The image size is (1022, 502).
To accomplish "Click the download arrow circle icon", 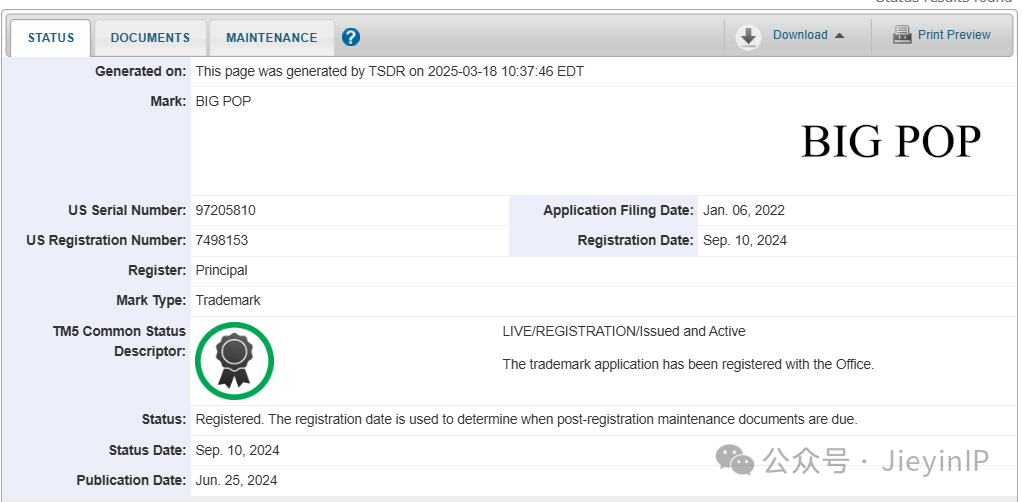I will (x=748, y=37).
